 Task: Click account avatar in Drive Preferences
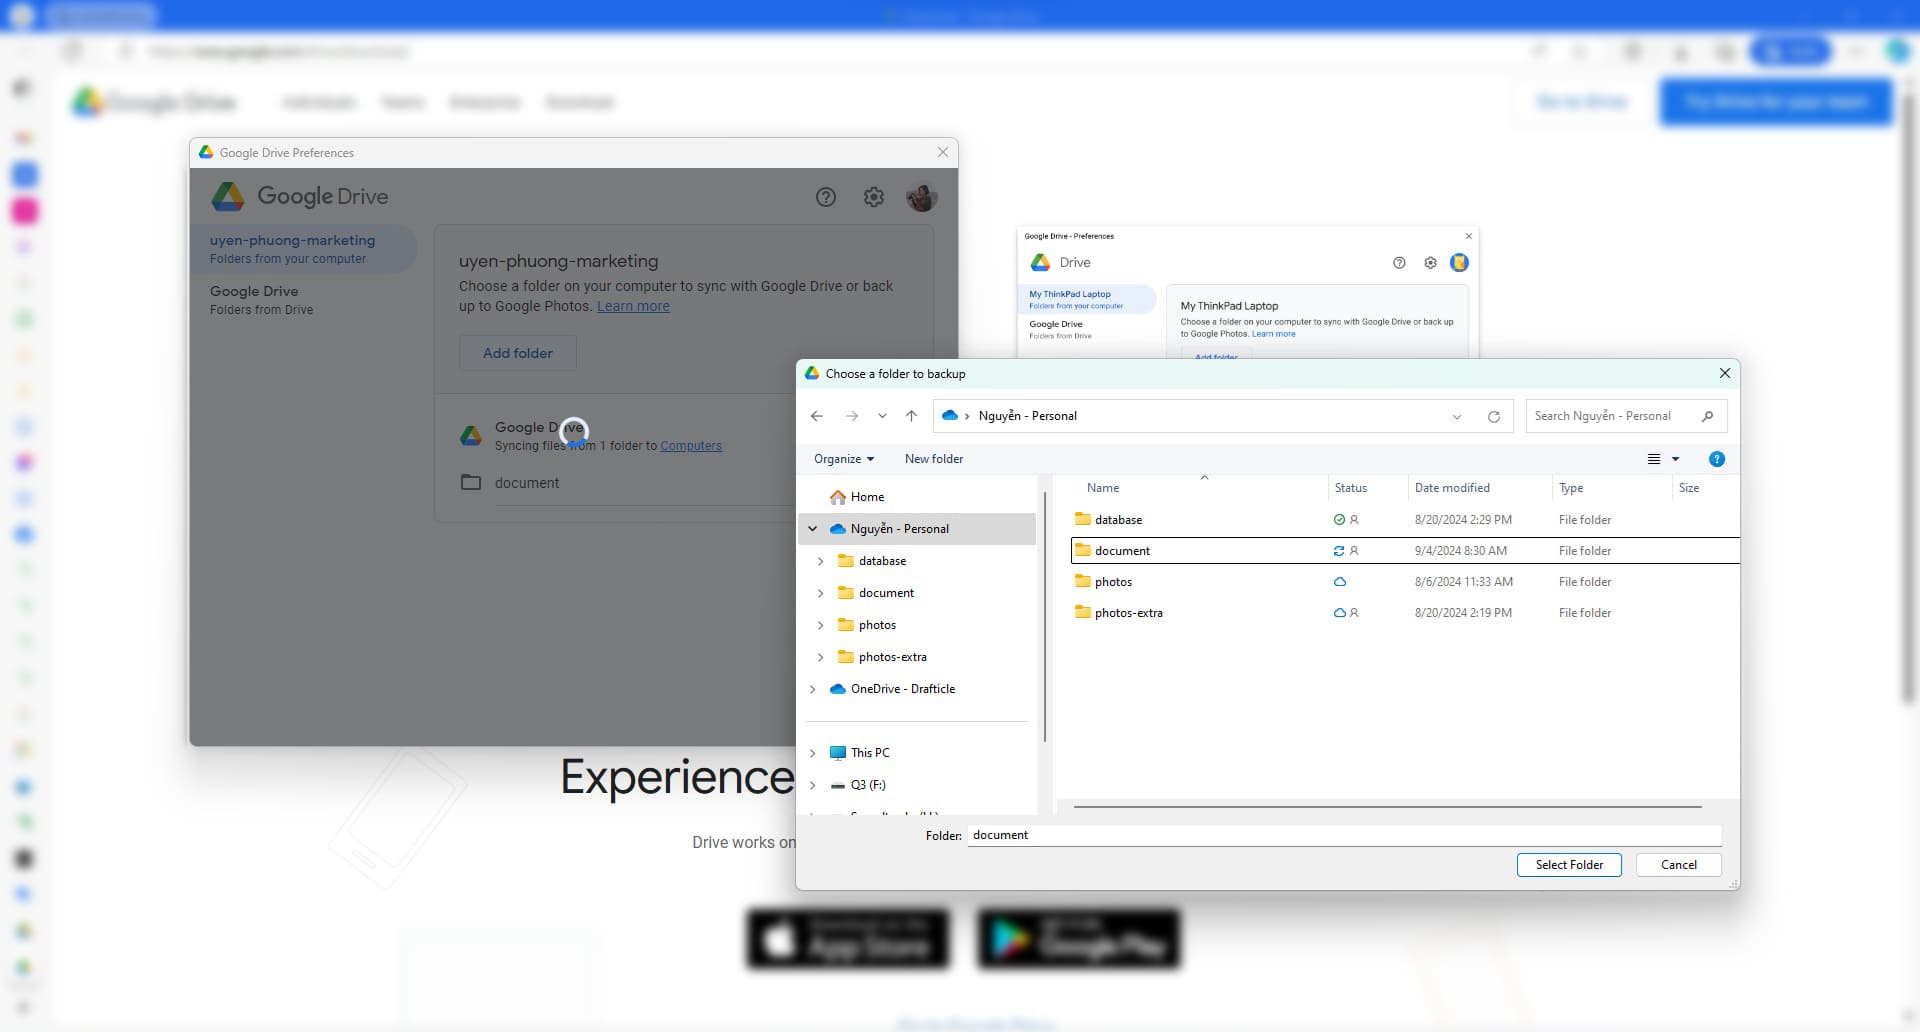coord(922,197)
